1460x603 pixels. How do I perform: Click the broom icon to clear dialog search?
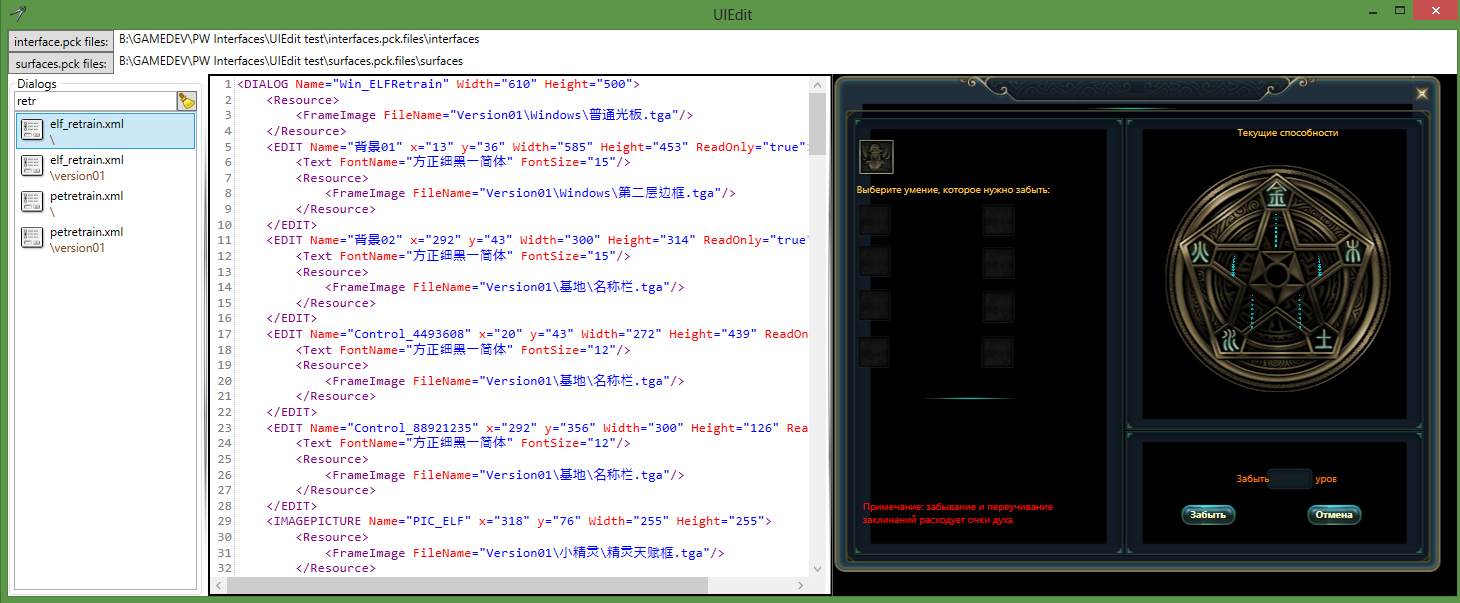(187, 101)
